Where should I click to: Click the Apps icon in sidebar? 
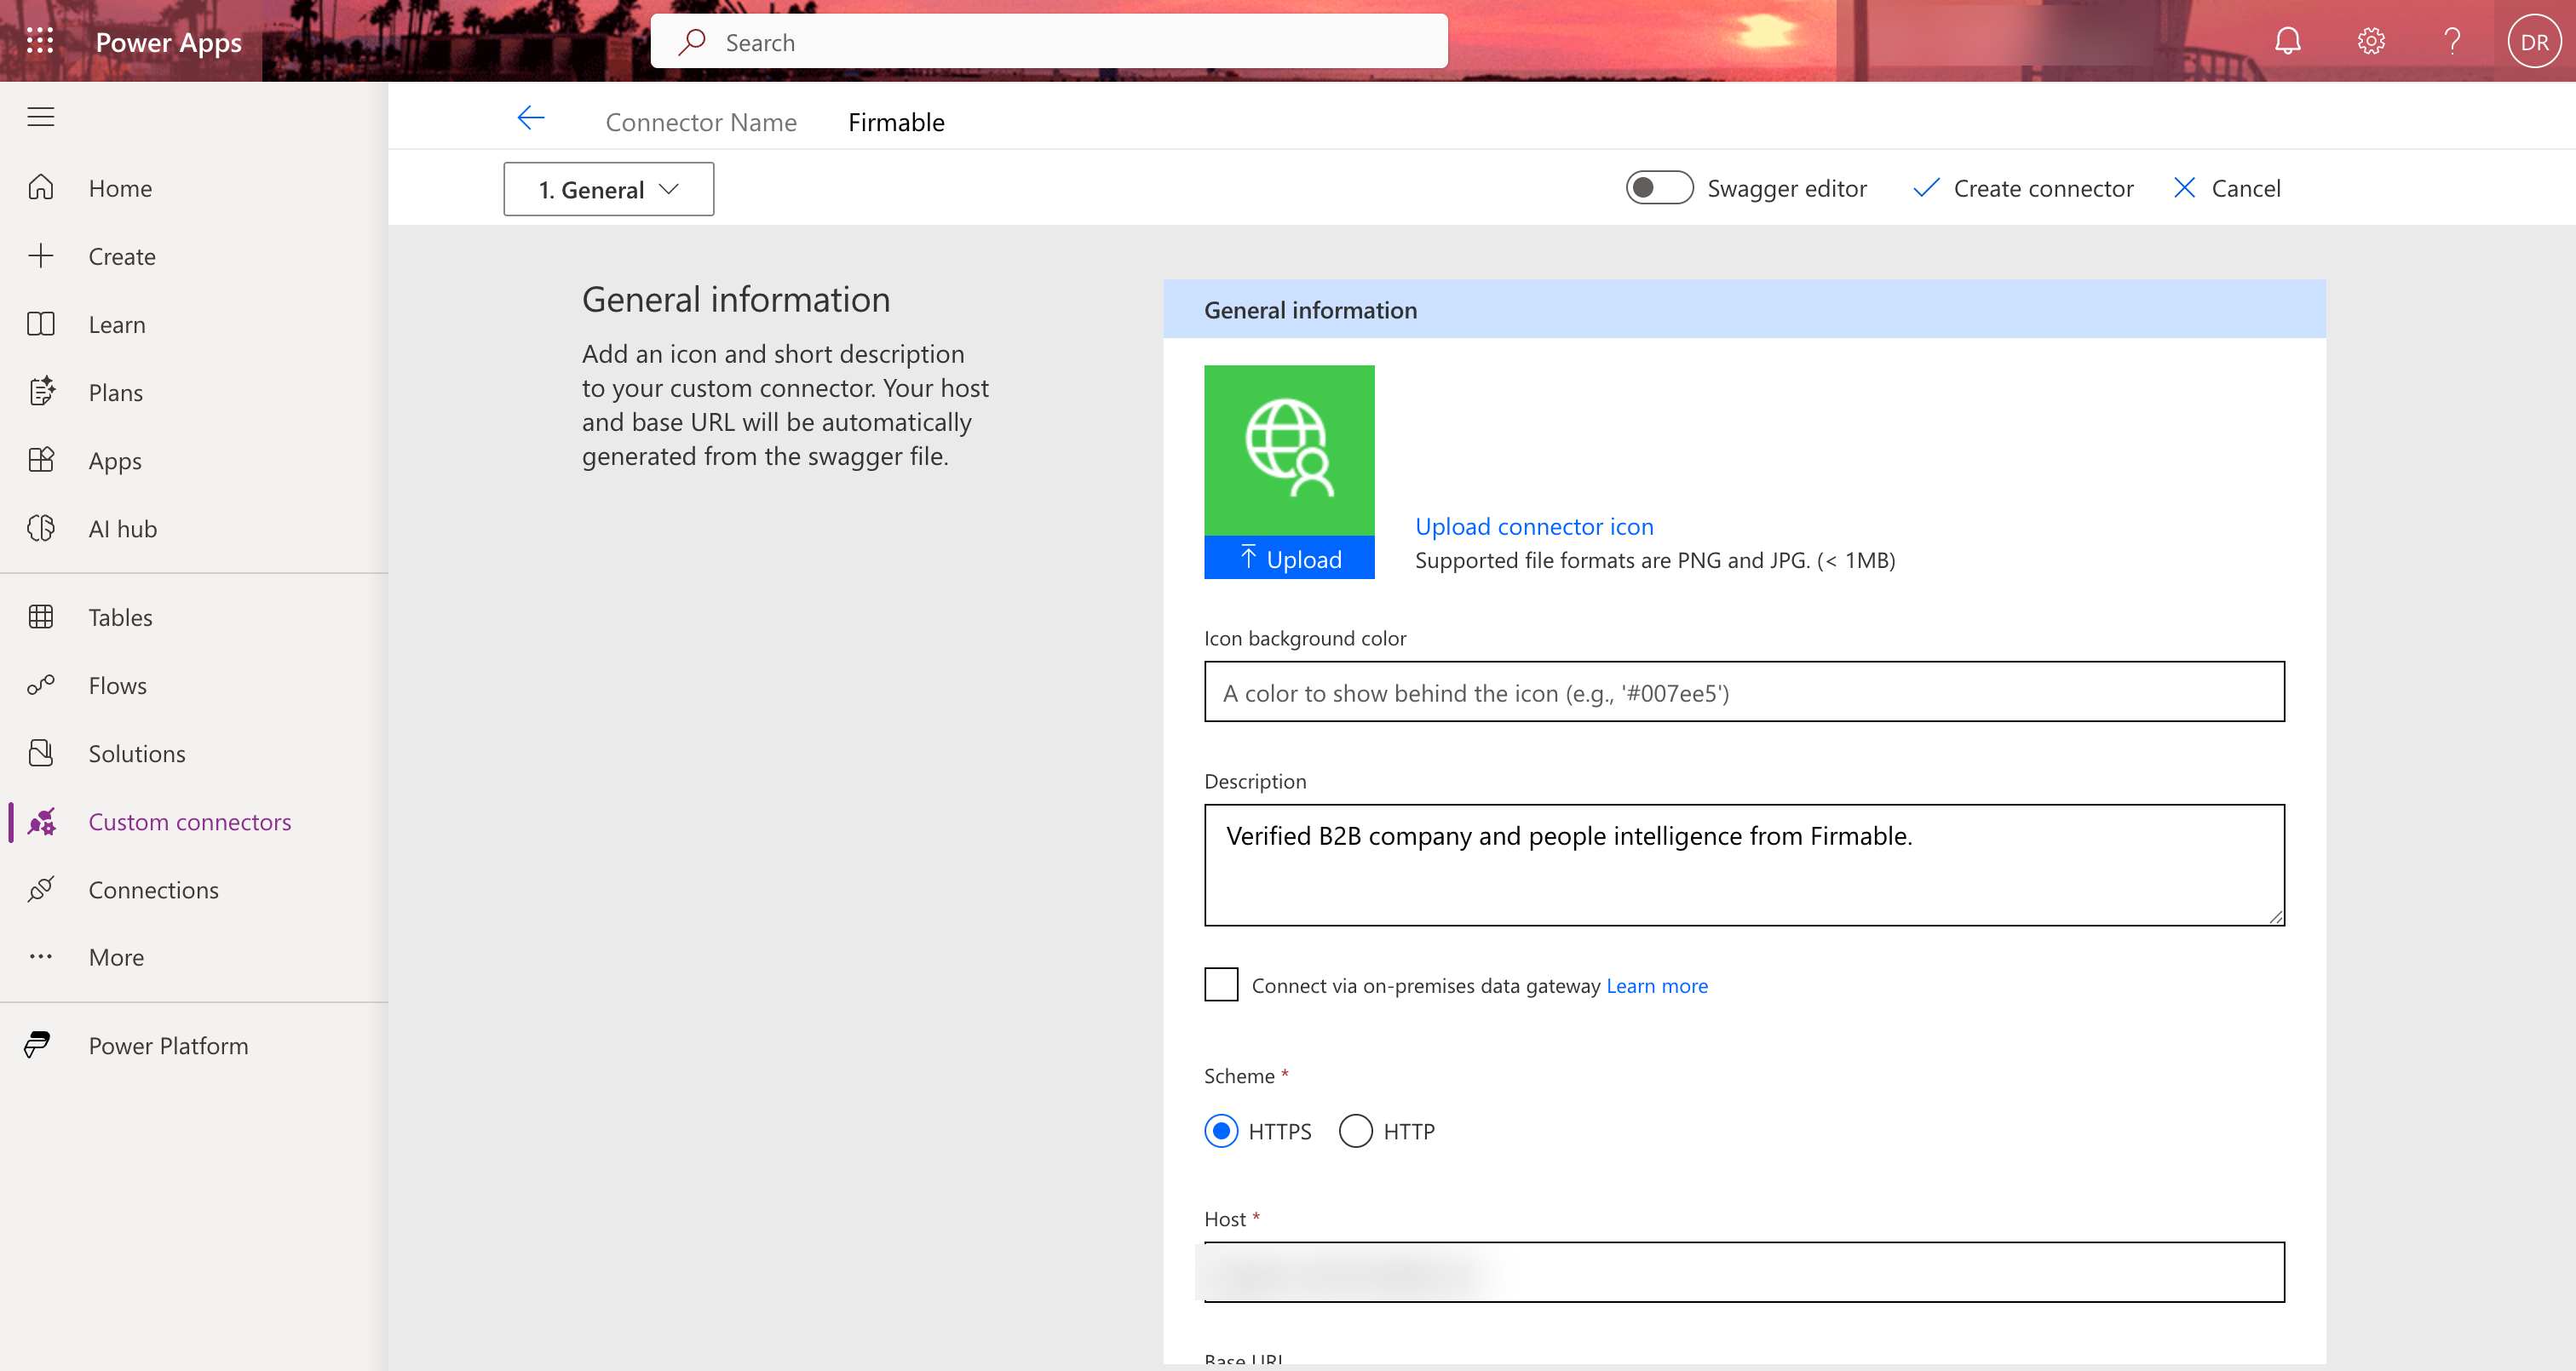[x=41, y=460]
